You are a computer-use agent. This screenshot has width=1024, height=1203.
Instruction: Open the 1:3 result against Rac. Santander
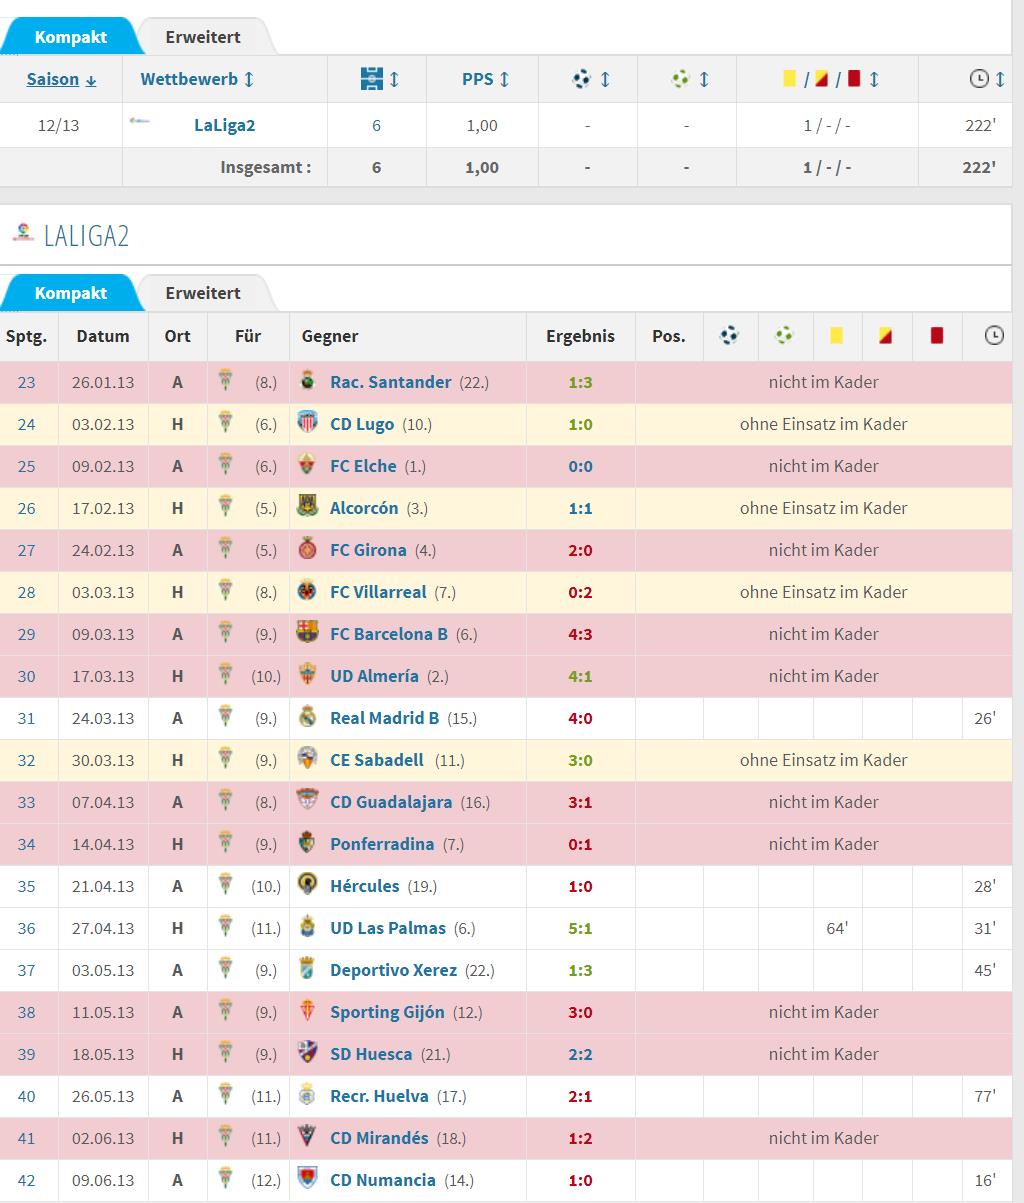pos(580,382)
